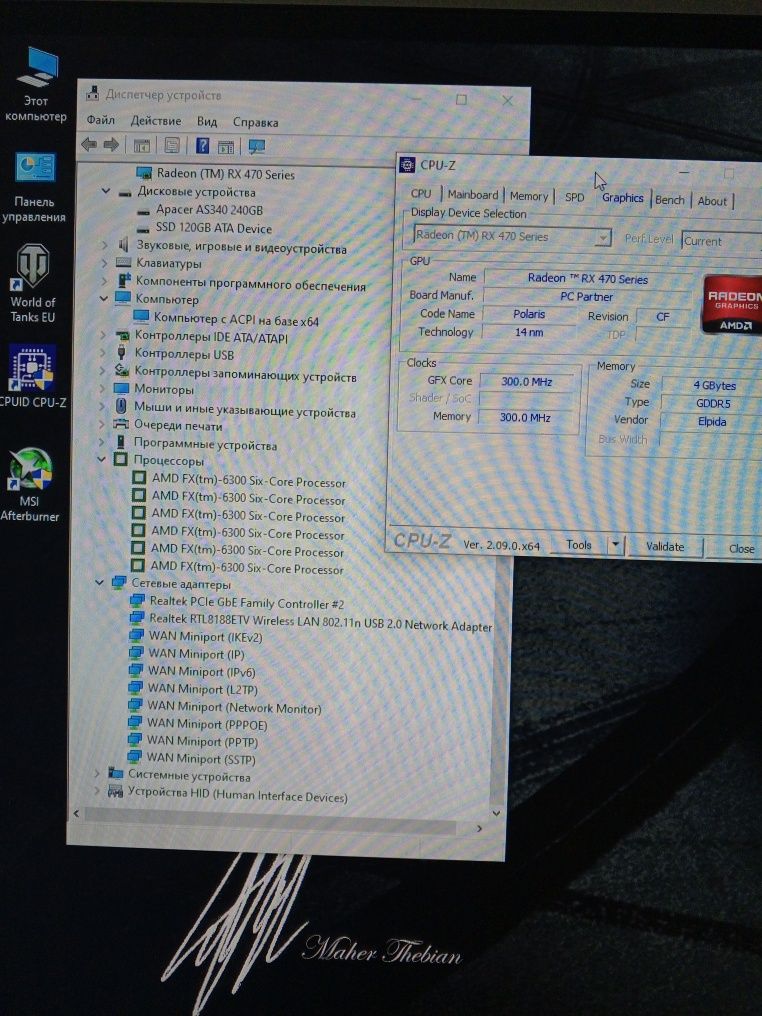Select WAN Miniport (IKEv2)
This screenshot has width=762, height=1016.
(196, 636)
